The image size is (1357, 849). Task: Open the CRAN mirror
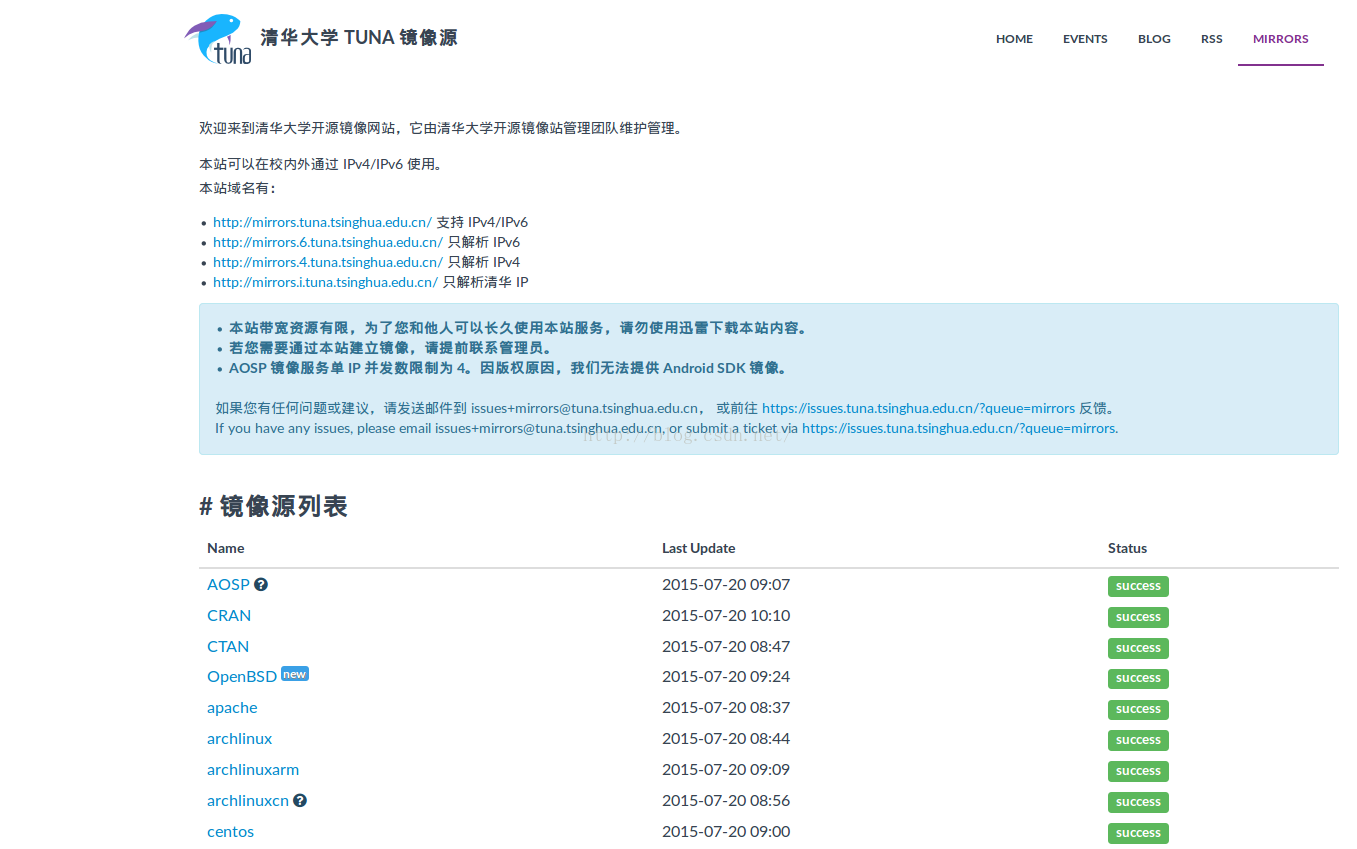229,615
